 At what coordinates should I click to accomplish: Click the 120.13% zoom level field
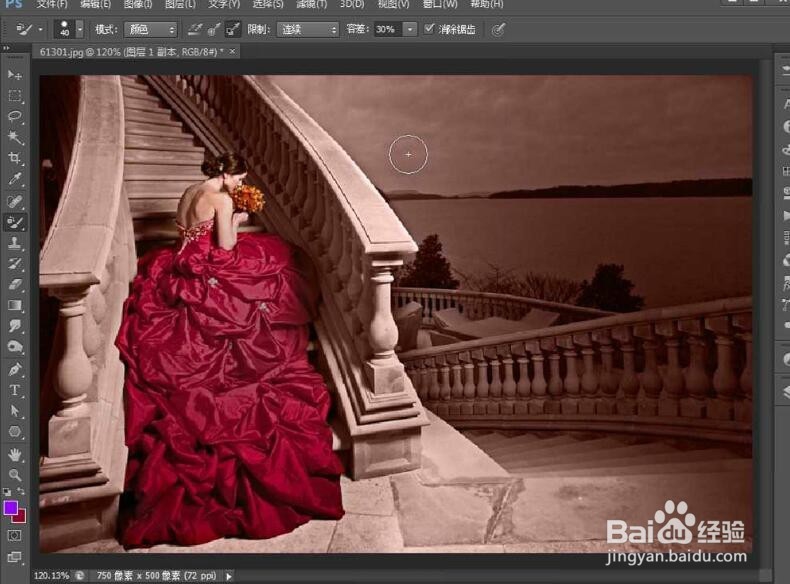(51, 575)
